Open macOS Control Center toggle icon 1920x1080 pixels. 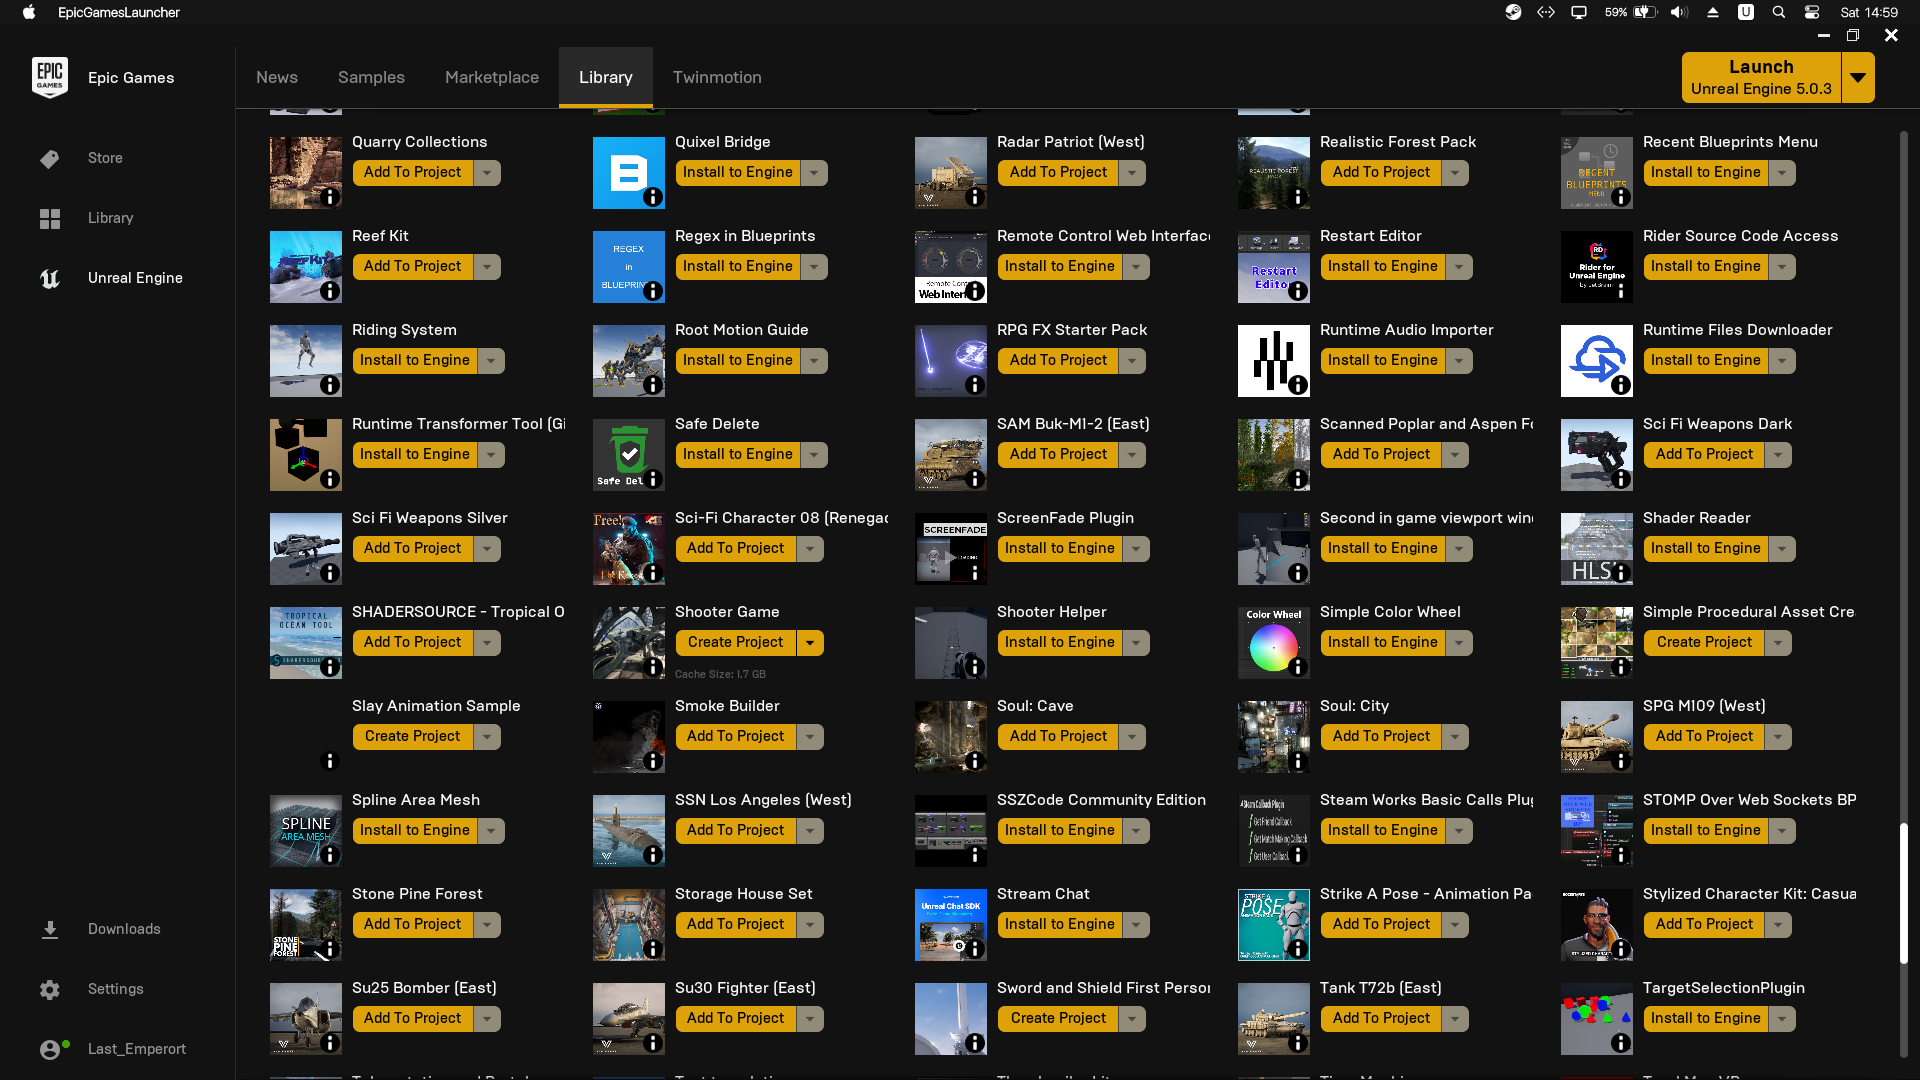point(1812,13)
